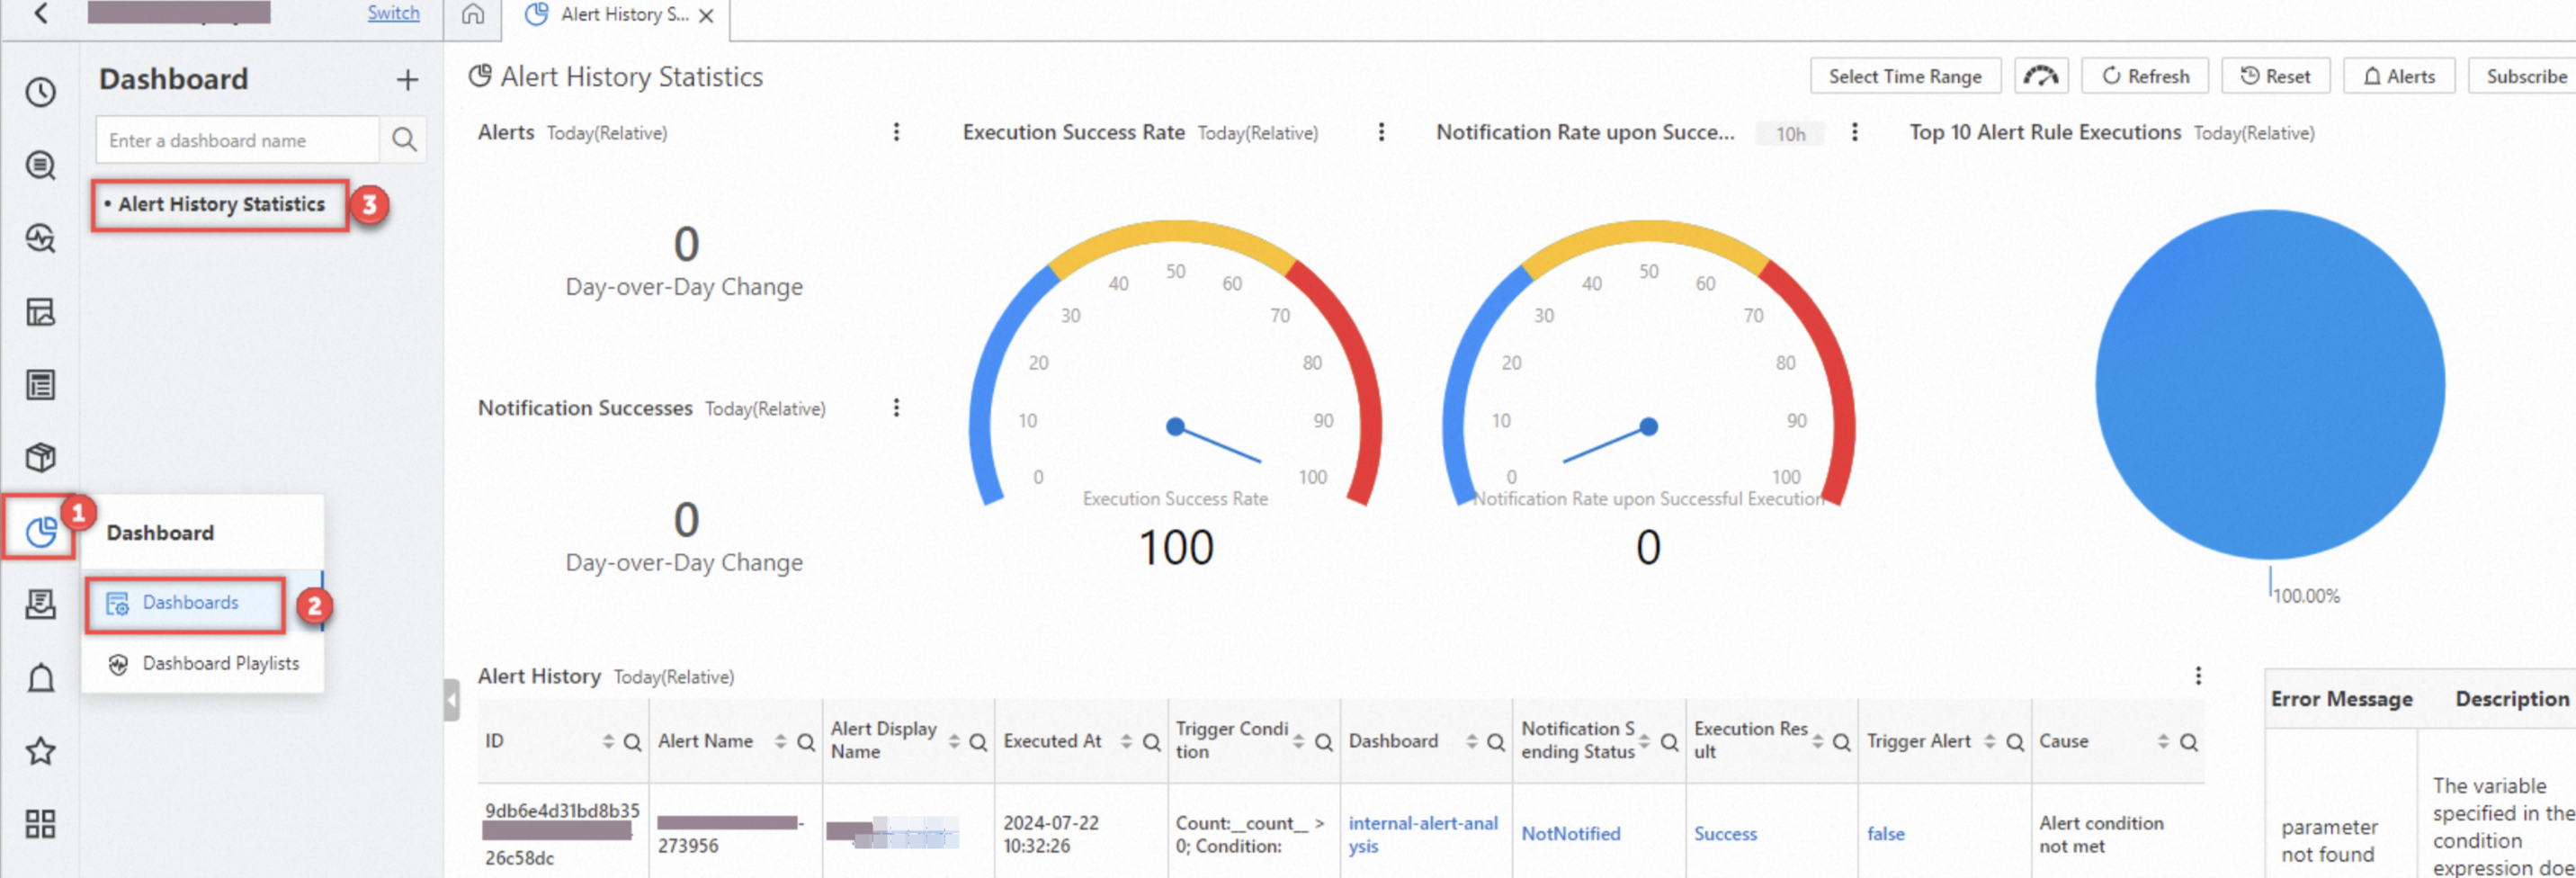
Task: Click the magnifier beside the dashboard name field
Action: point(404,140)
